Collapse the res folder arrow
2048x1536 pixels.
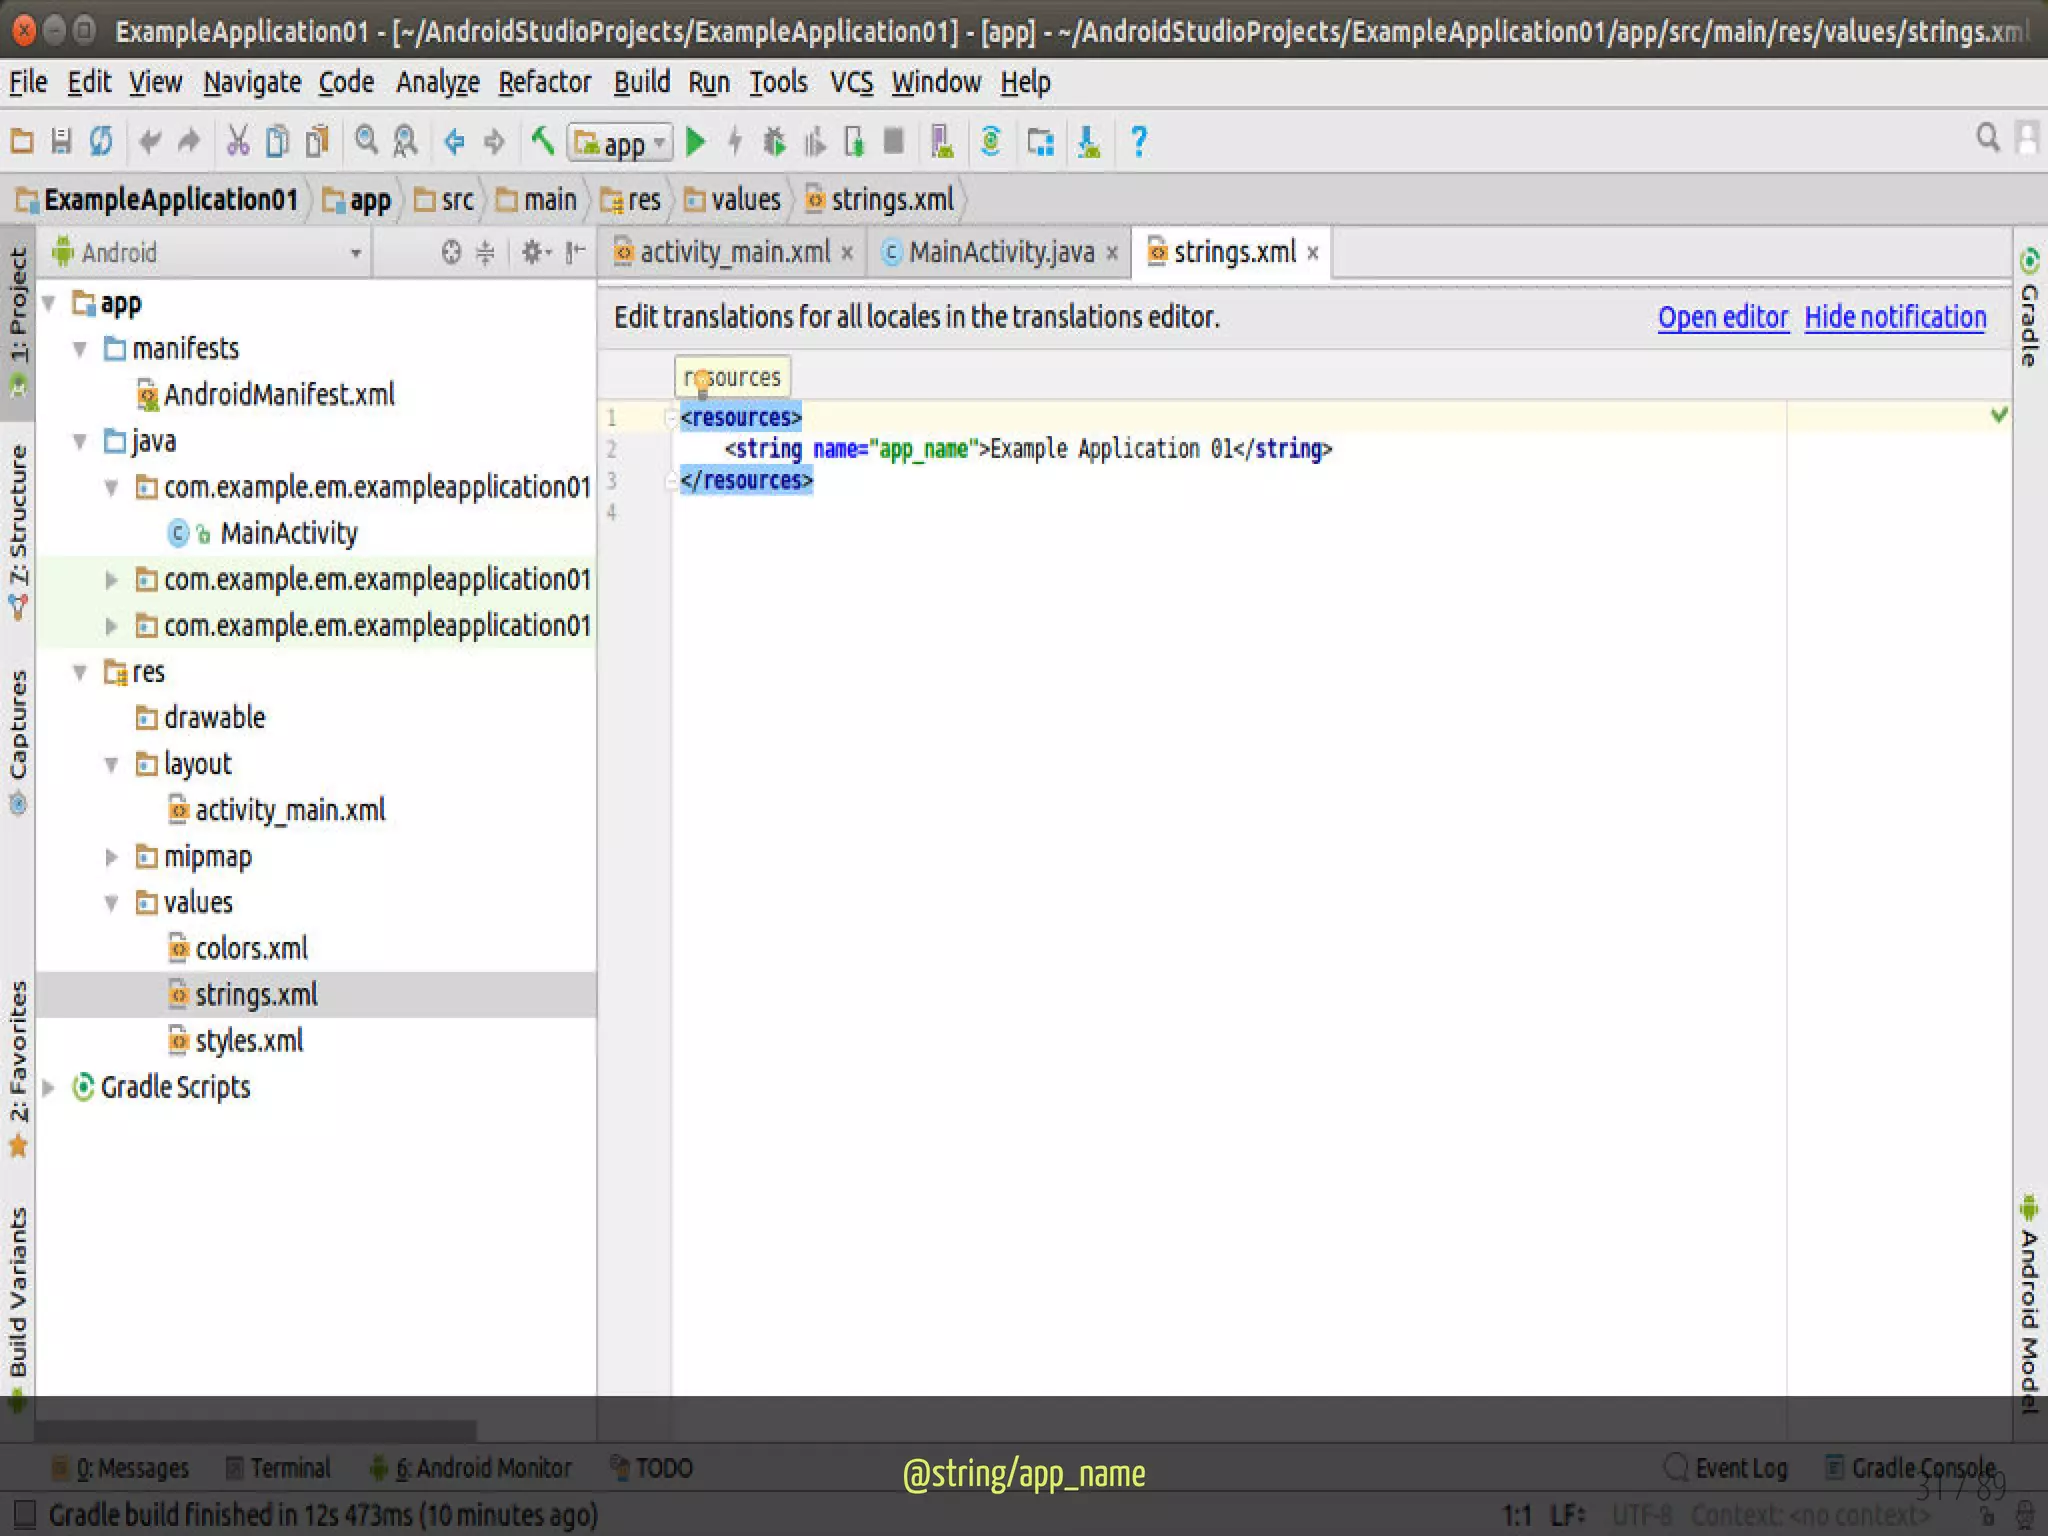80,673
